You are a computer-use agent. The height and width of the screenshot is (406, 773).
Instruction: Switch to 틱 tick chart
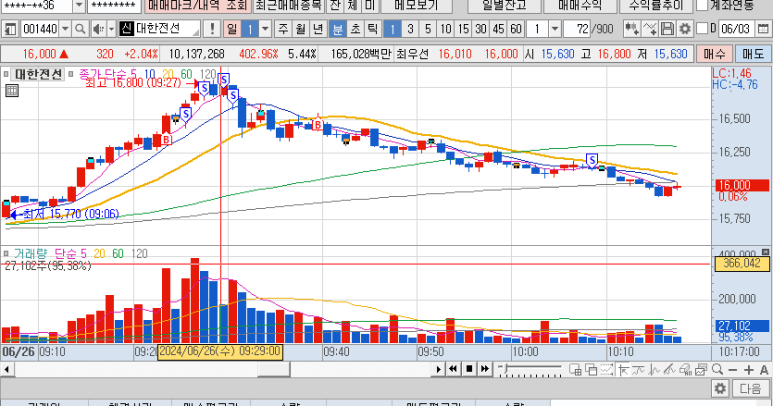[x=372, y=29]
